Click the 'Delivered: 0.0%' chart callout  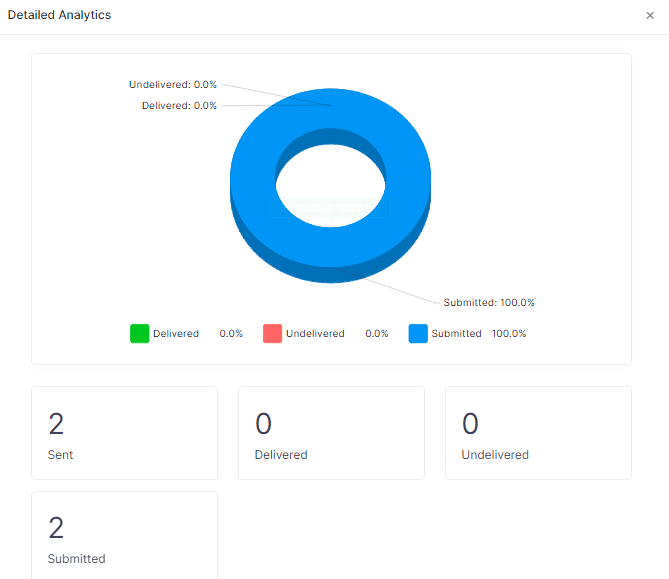click(179, 105)
